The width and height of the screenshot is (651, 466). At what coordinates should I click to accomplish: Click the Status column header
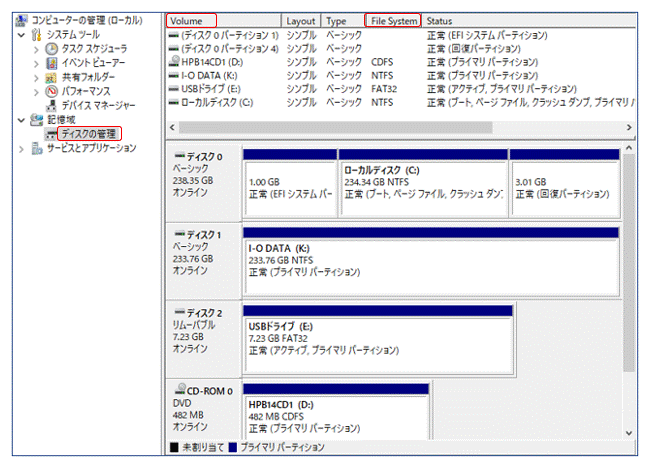point(440,20)
